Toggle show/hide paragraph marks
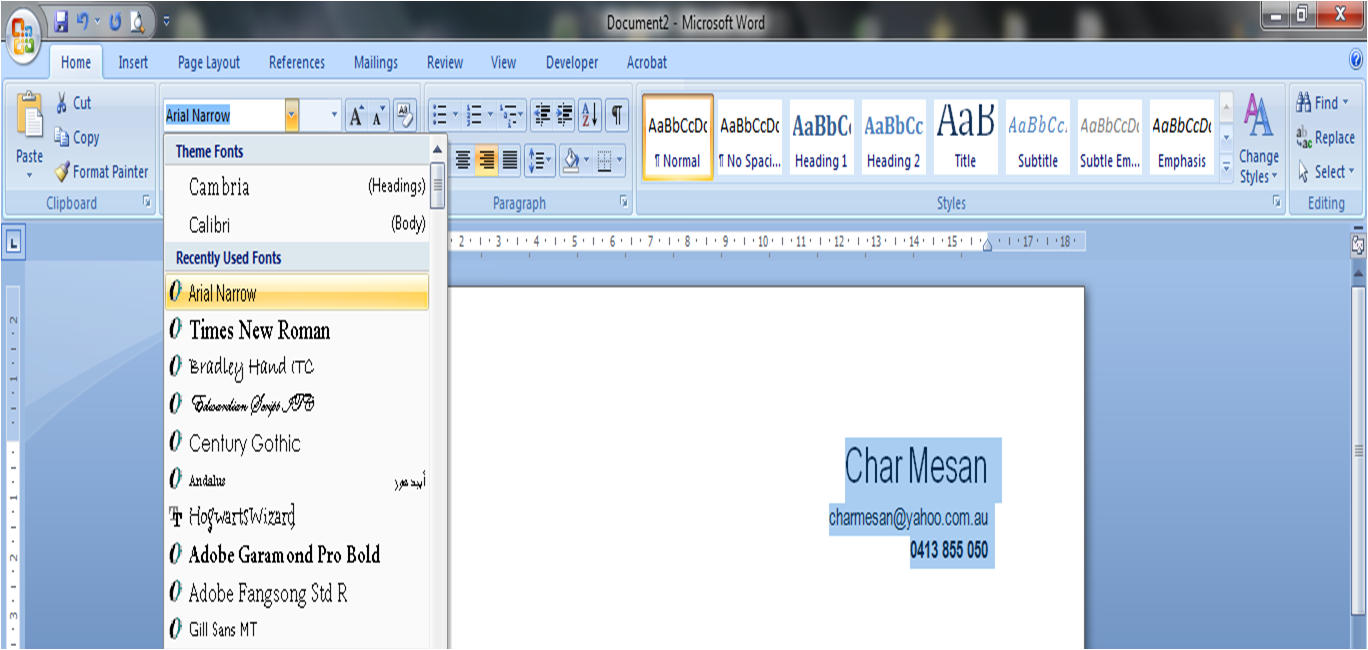 click(x=617, y=116)
